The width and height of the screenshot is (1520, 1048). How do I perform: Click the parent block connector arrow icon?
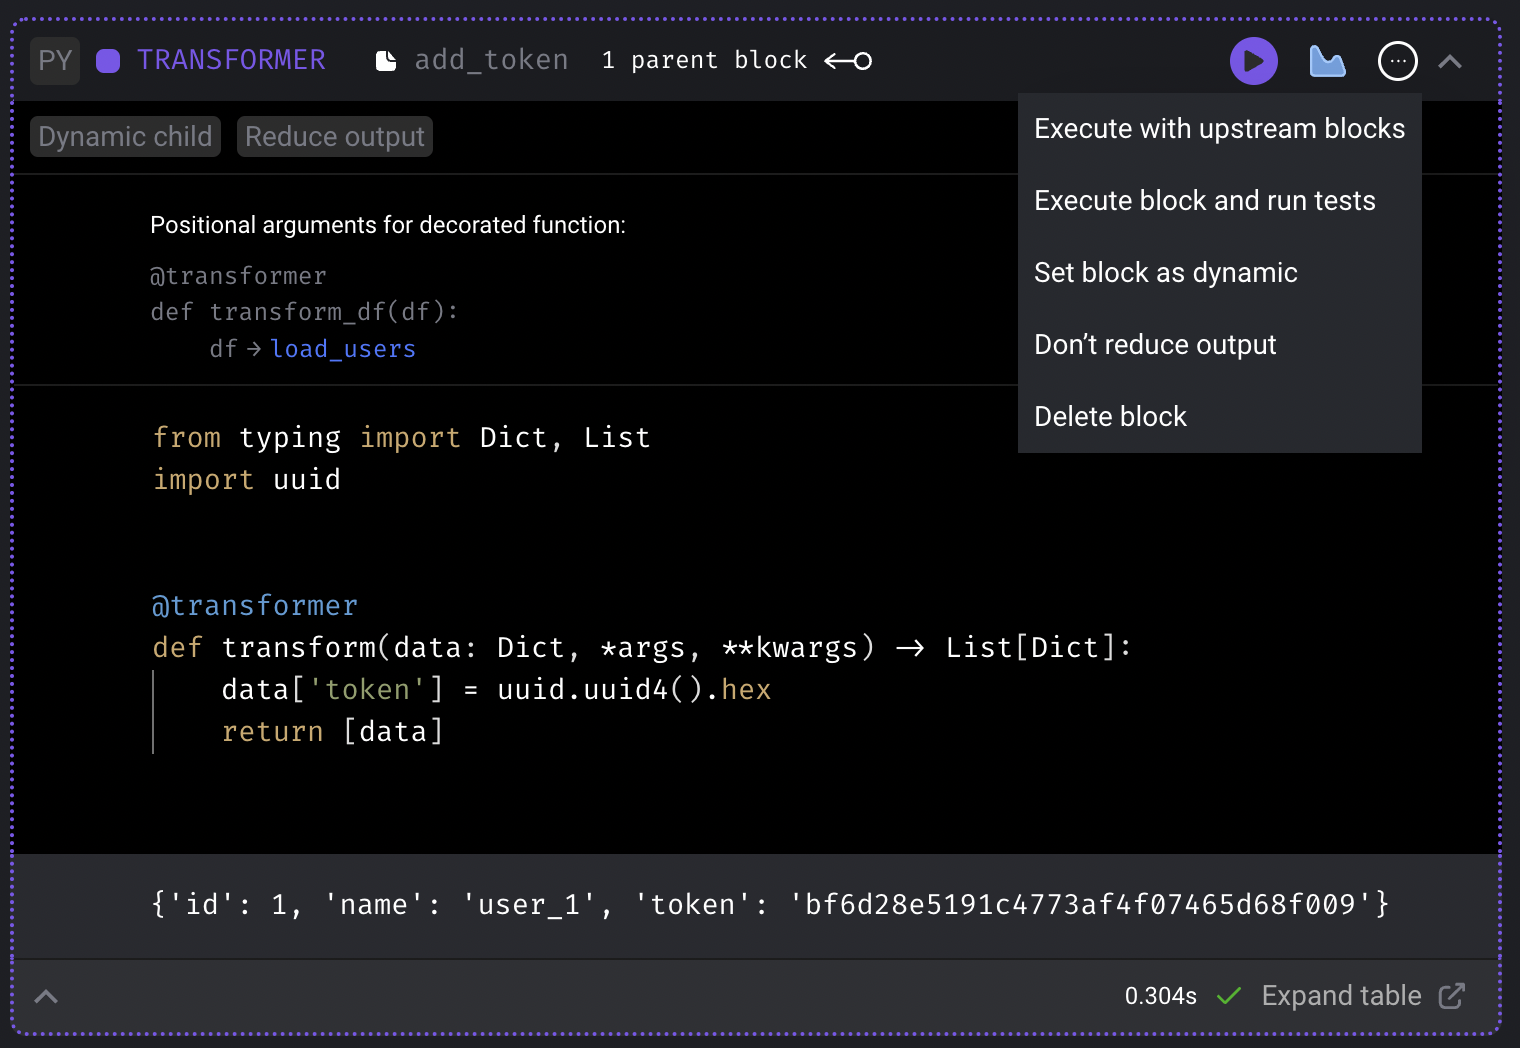[x=848, y=61]
